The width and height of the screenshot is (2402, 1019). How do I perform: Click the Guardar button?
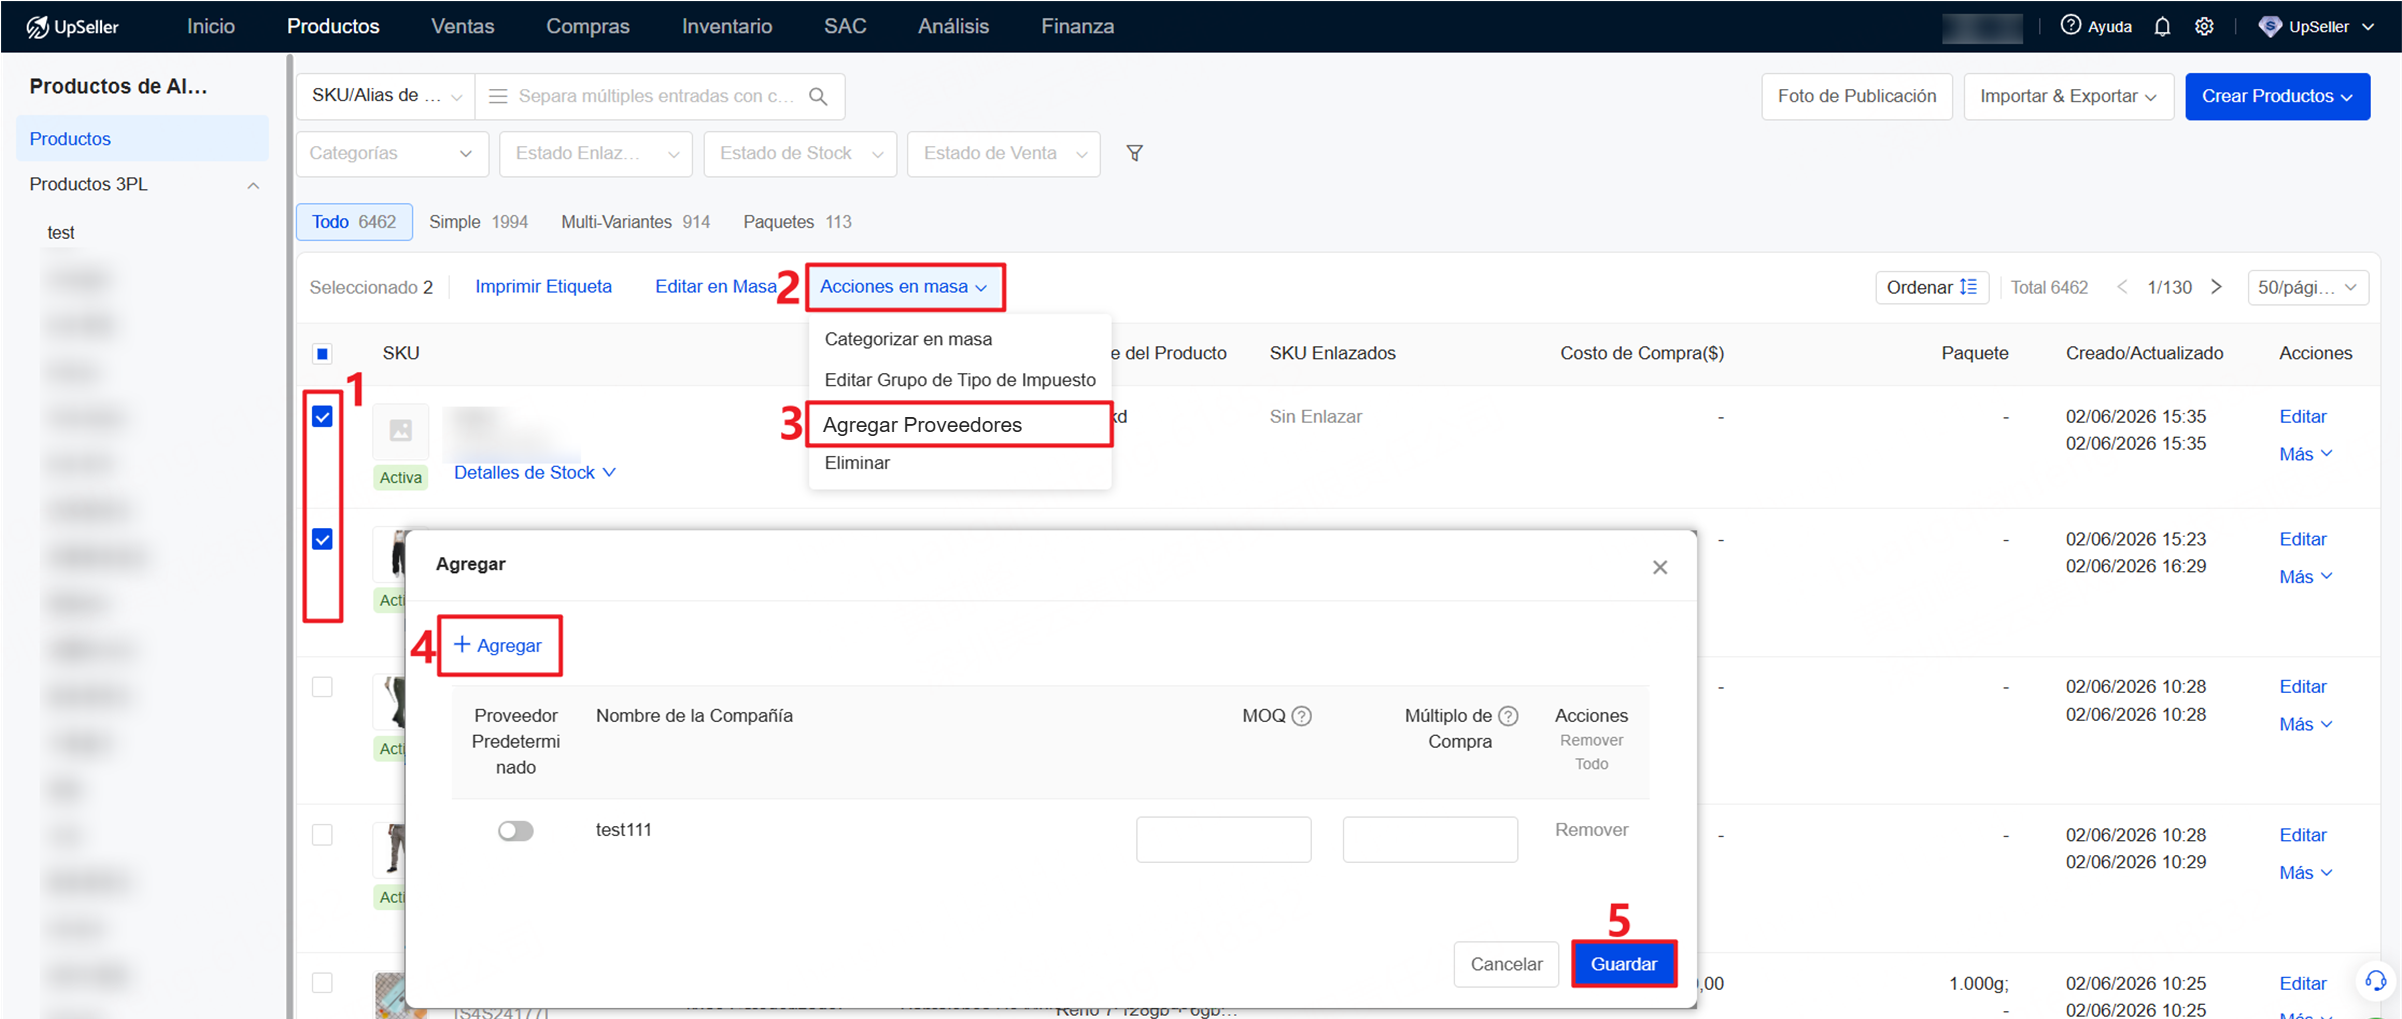click(x=1623, y=964)
